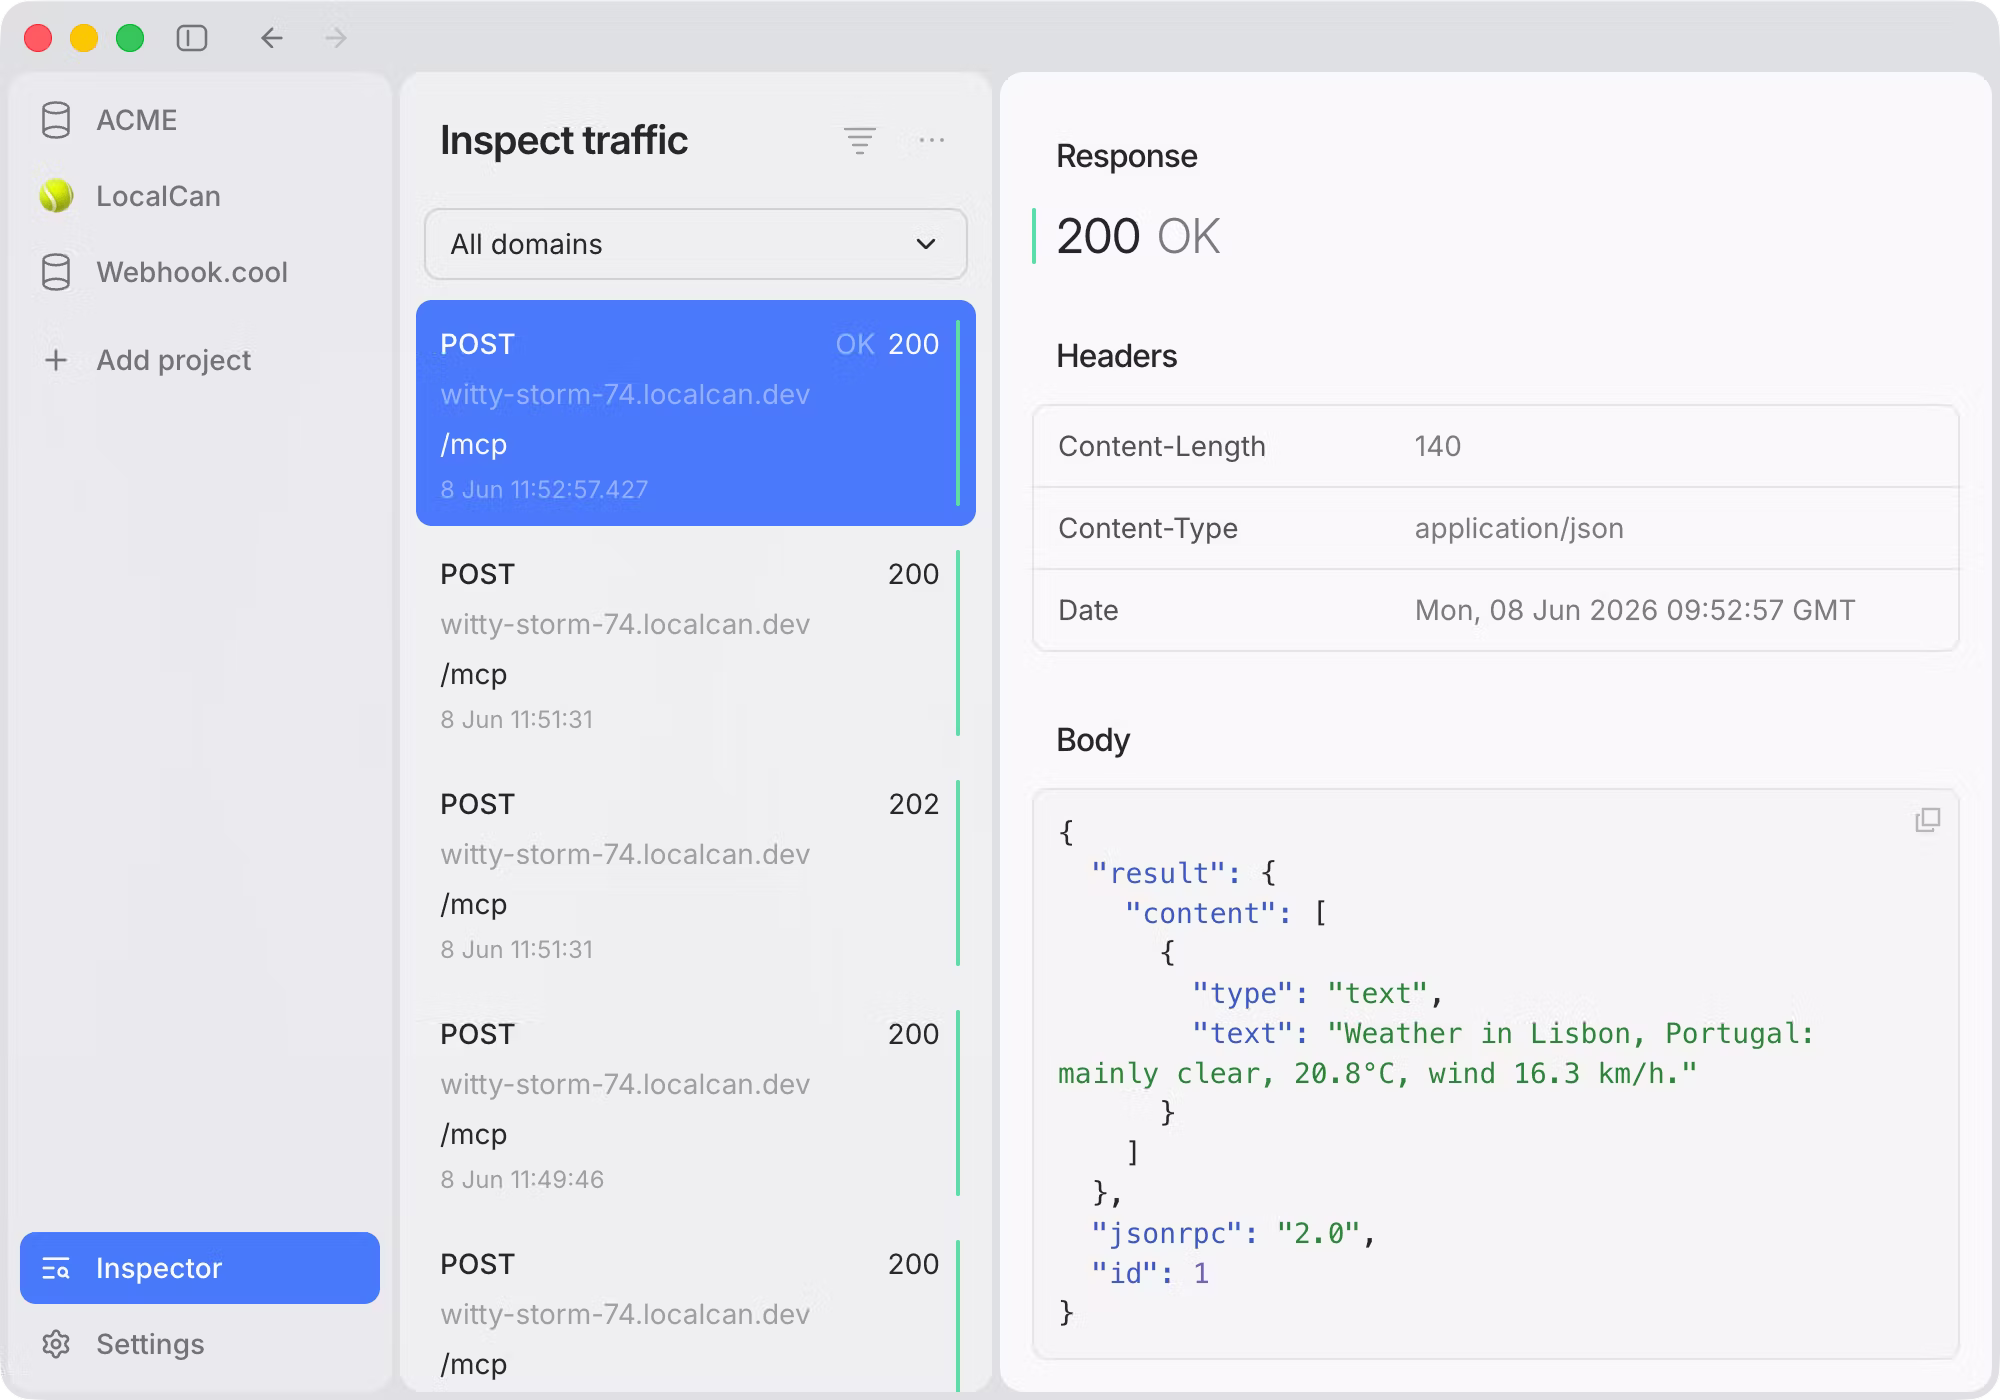The width and height of the screenshot is (2000, 1400).
Task: Click the application/json header value
Action: click(x=1518, y=528)
